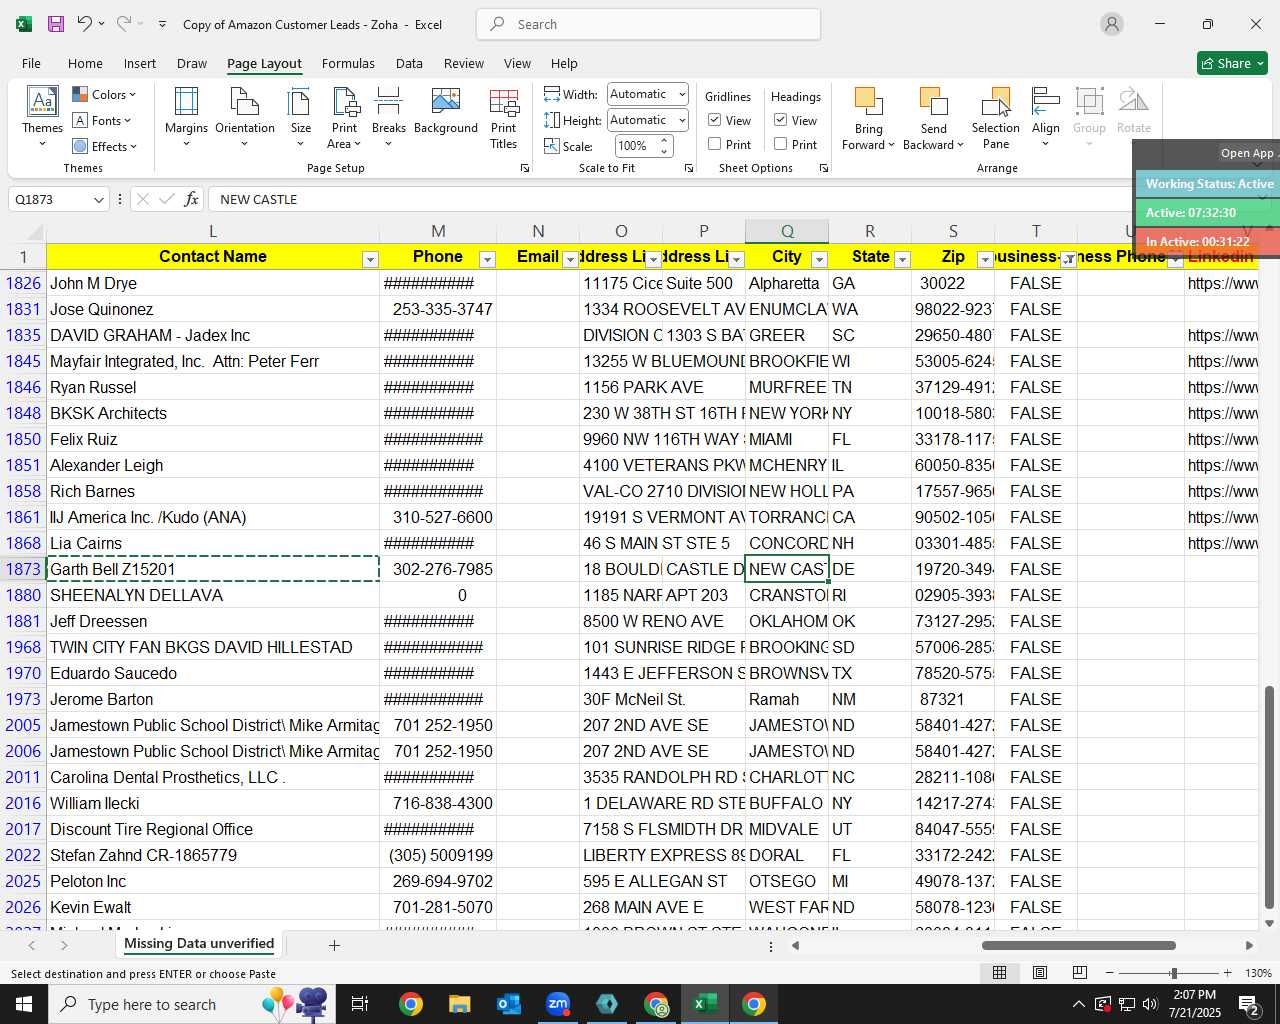This screenshot has height=1024, width=1280.
Task: Switch to the Data ribbon tab
Action: tap(409, 63)
